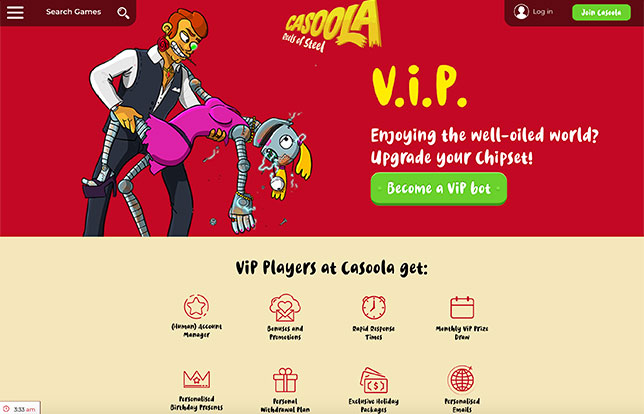Click the search magnifier icon

(123, 13)
